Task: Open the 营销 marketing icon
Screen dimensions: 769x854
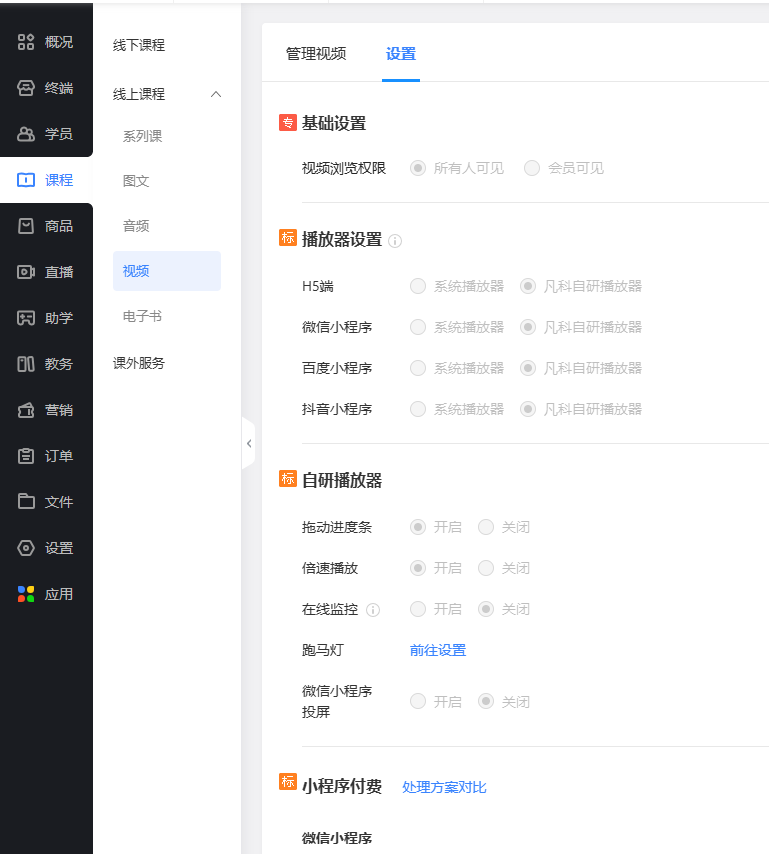Action: point(26,410)
